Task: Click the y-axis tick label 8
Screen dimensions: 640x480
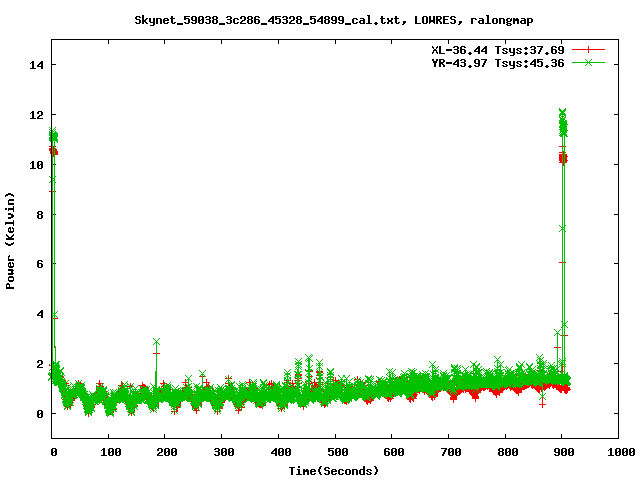Action: pyautogui.click(x=40, y=214)
